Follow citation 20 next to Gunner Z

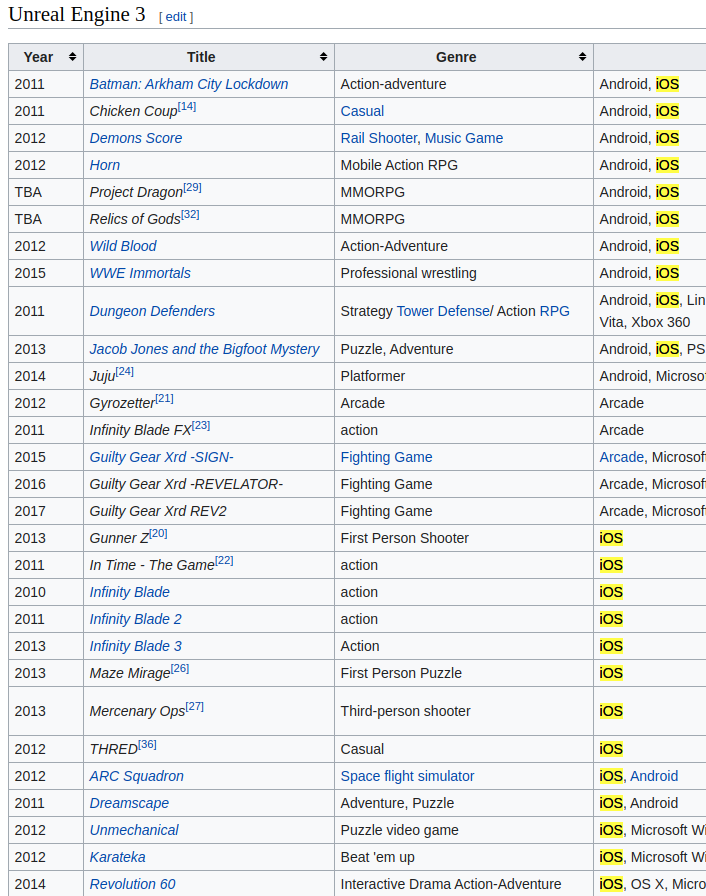[x=158, y=533]
